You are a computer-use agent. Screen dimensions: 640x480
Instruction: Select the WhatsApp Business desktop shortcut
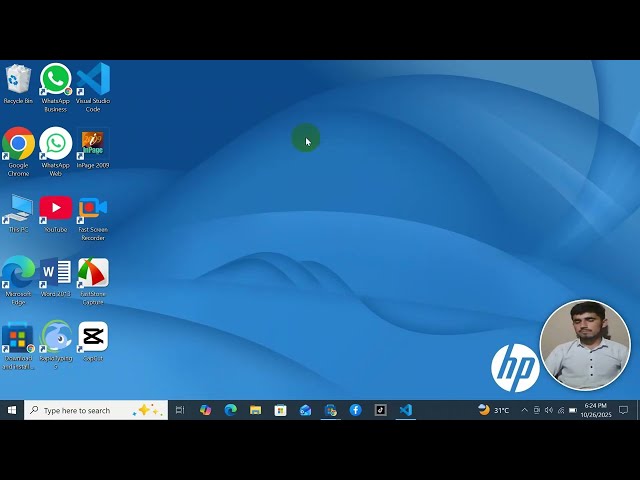[x=56, y=87]
